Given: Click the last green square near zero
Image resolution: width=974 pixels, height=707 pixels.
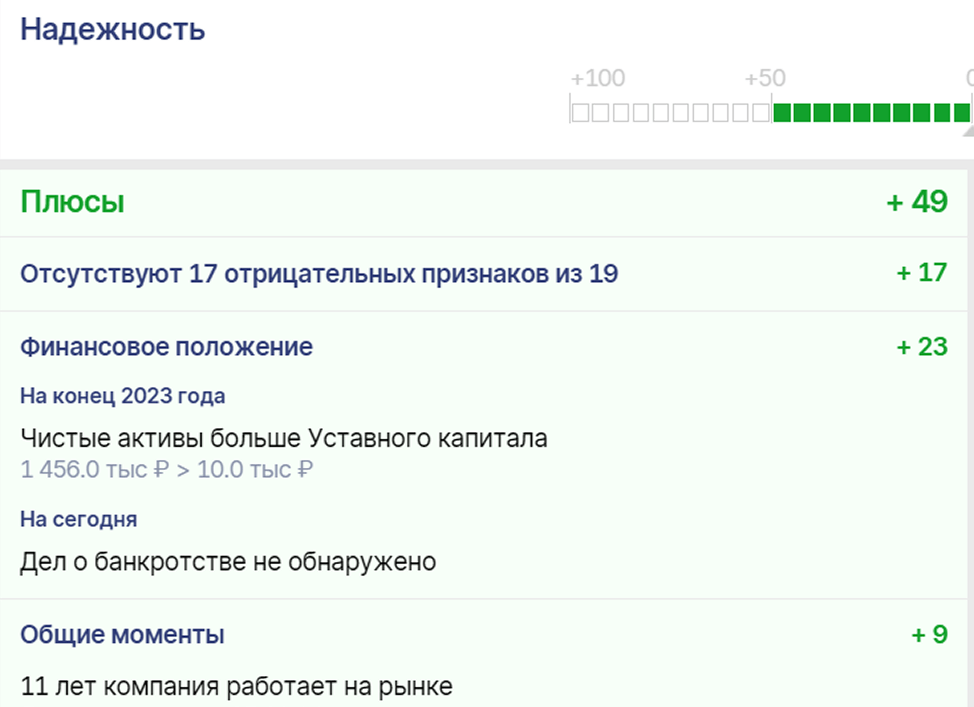Looking at the screenshot, I should 962,112.
